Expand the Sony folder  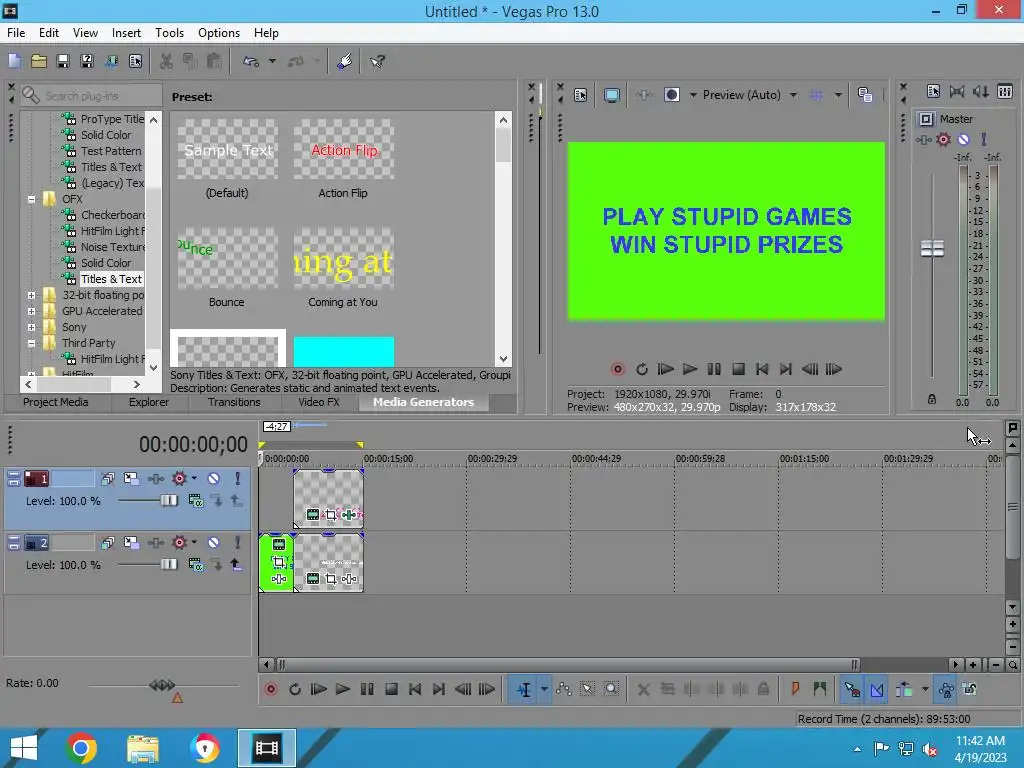pyautogui.click(x=31, y=327)
